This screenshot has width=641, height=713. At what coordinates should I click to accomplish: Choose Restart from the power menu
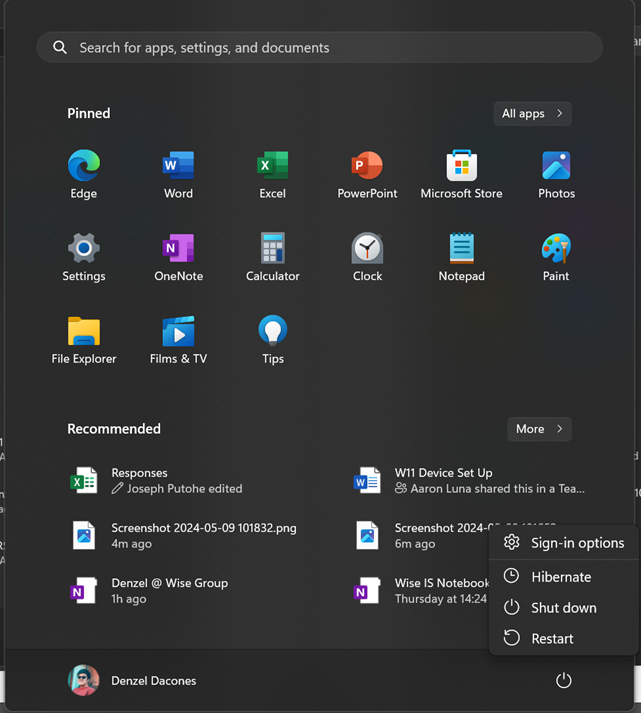tap(564, 638)
